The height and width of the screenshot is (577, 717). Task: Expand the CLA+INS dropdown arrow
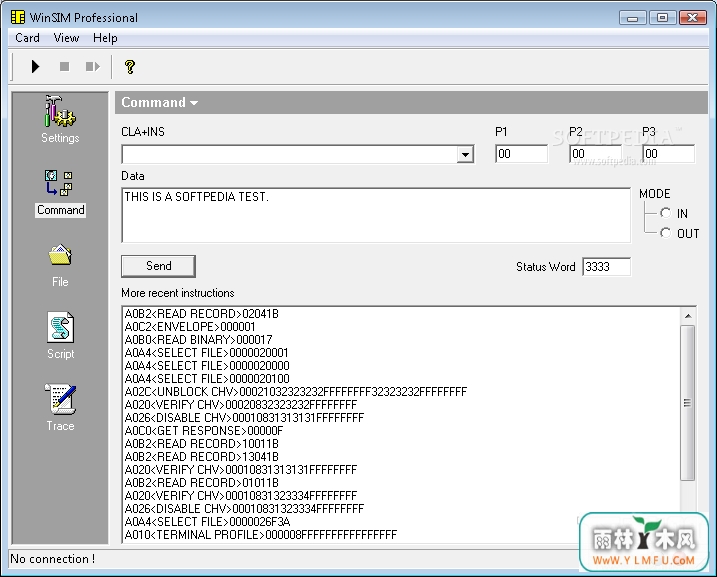coord(465,155)
